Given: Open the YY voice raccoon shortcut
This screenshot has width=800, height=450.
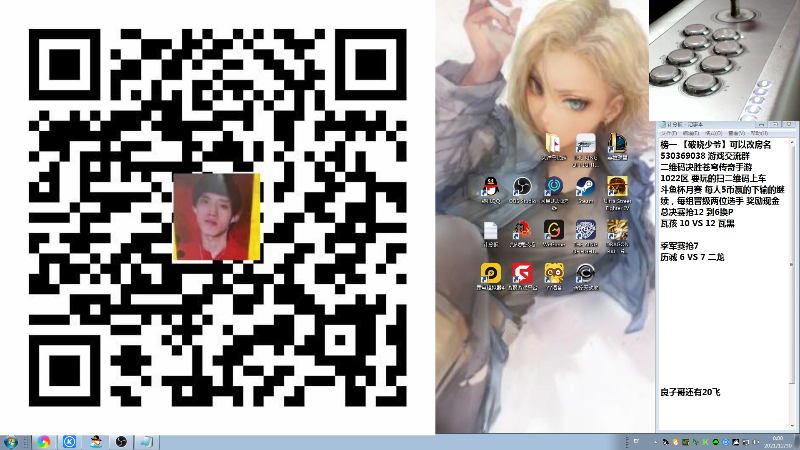Looking at the screenshot, I should (554, 277).
